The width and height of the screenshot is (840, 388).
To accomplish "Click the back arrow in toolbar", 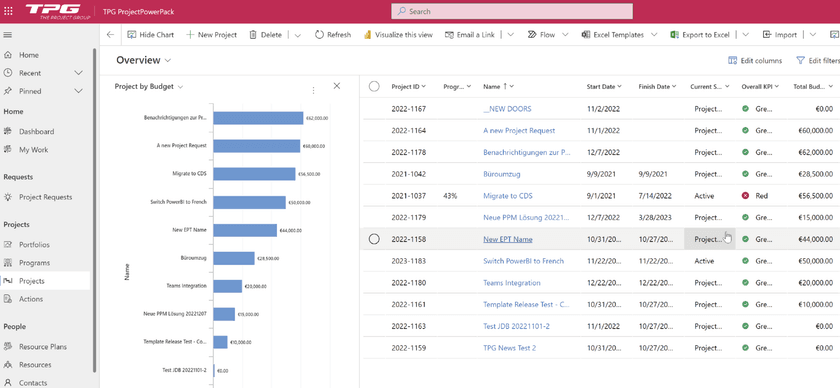I will pyautogui.click(x=110, y=35).
